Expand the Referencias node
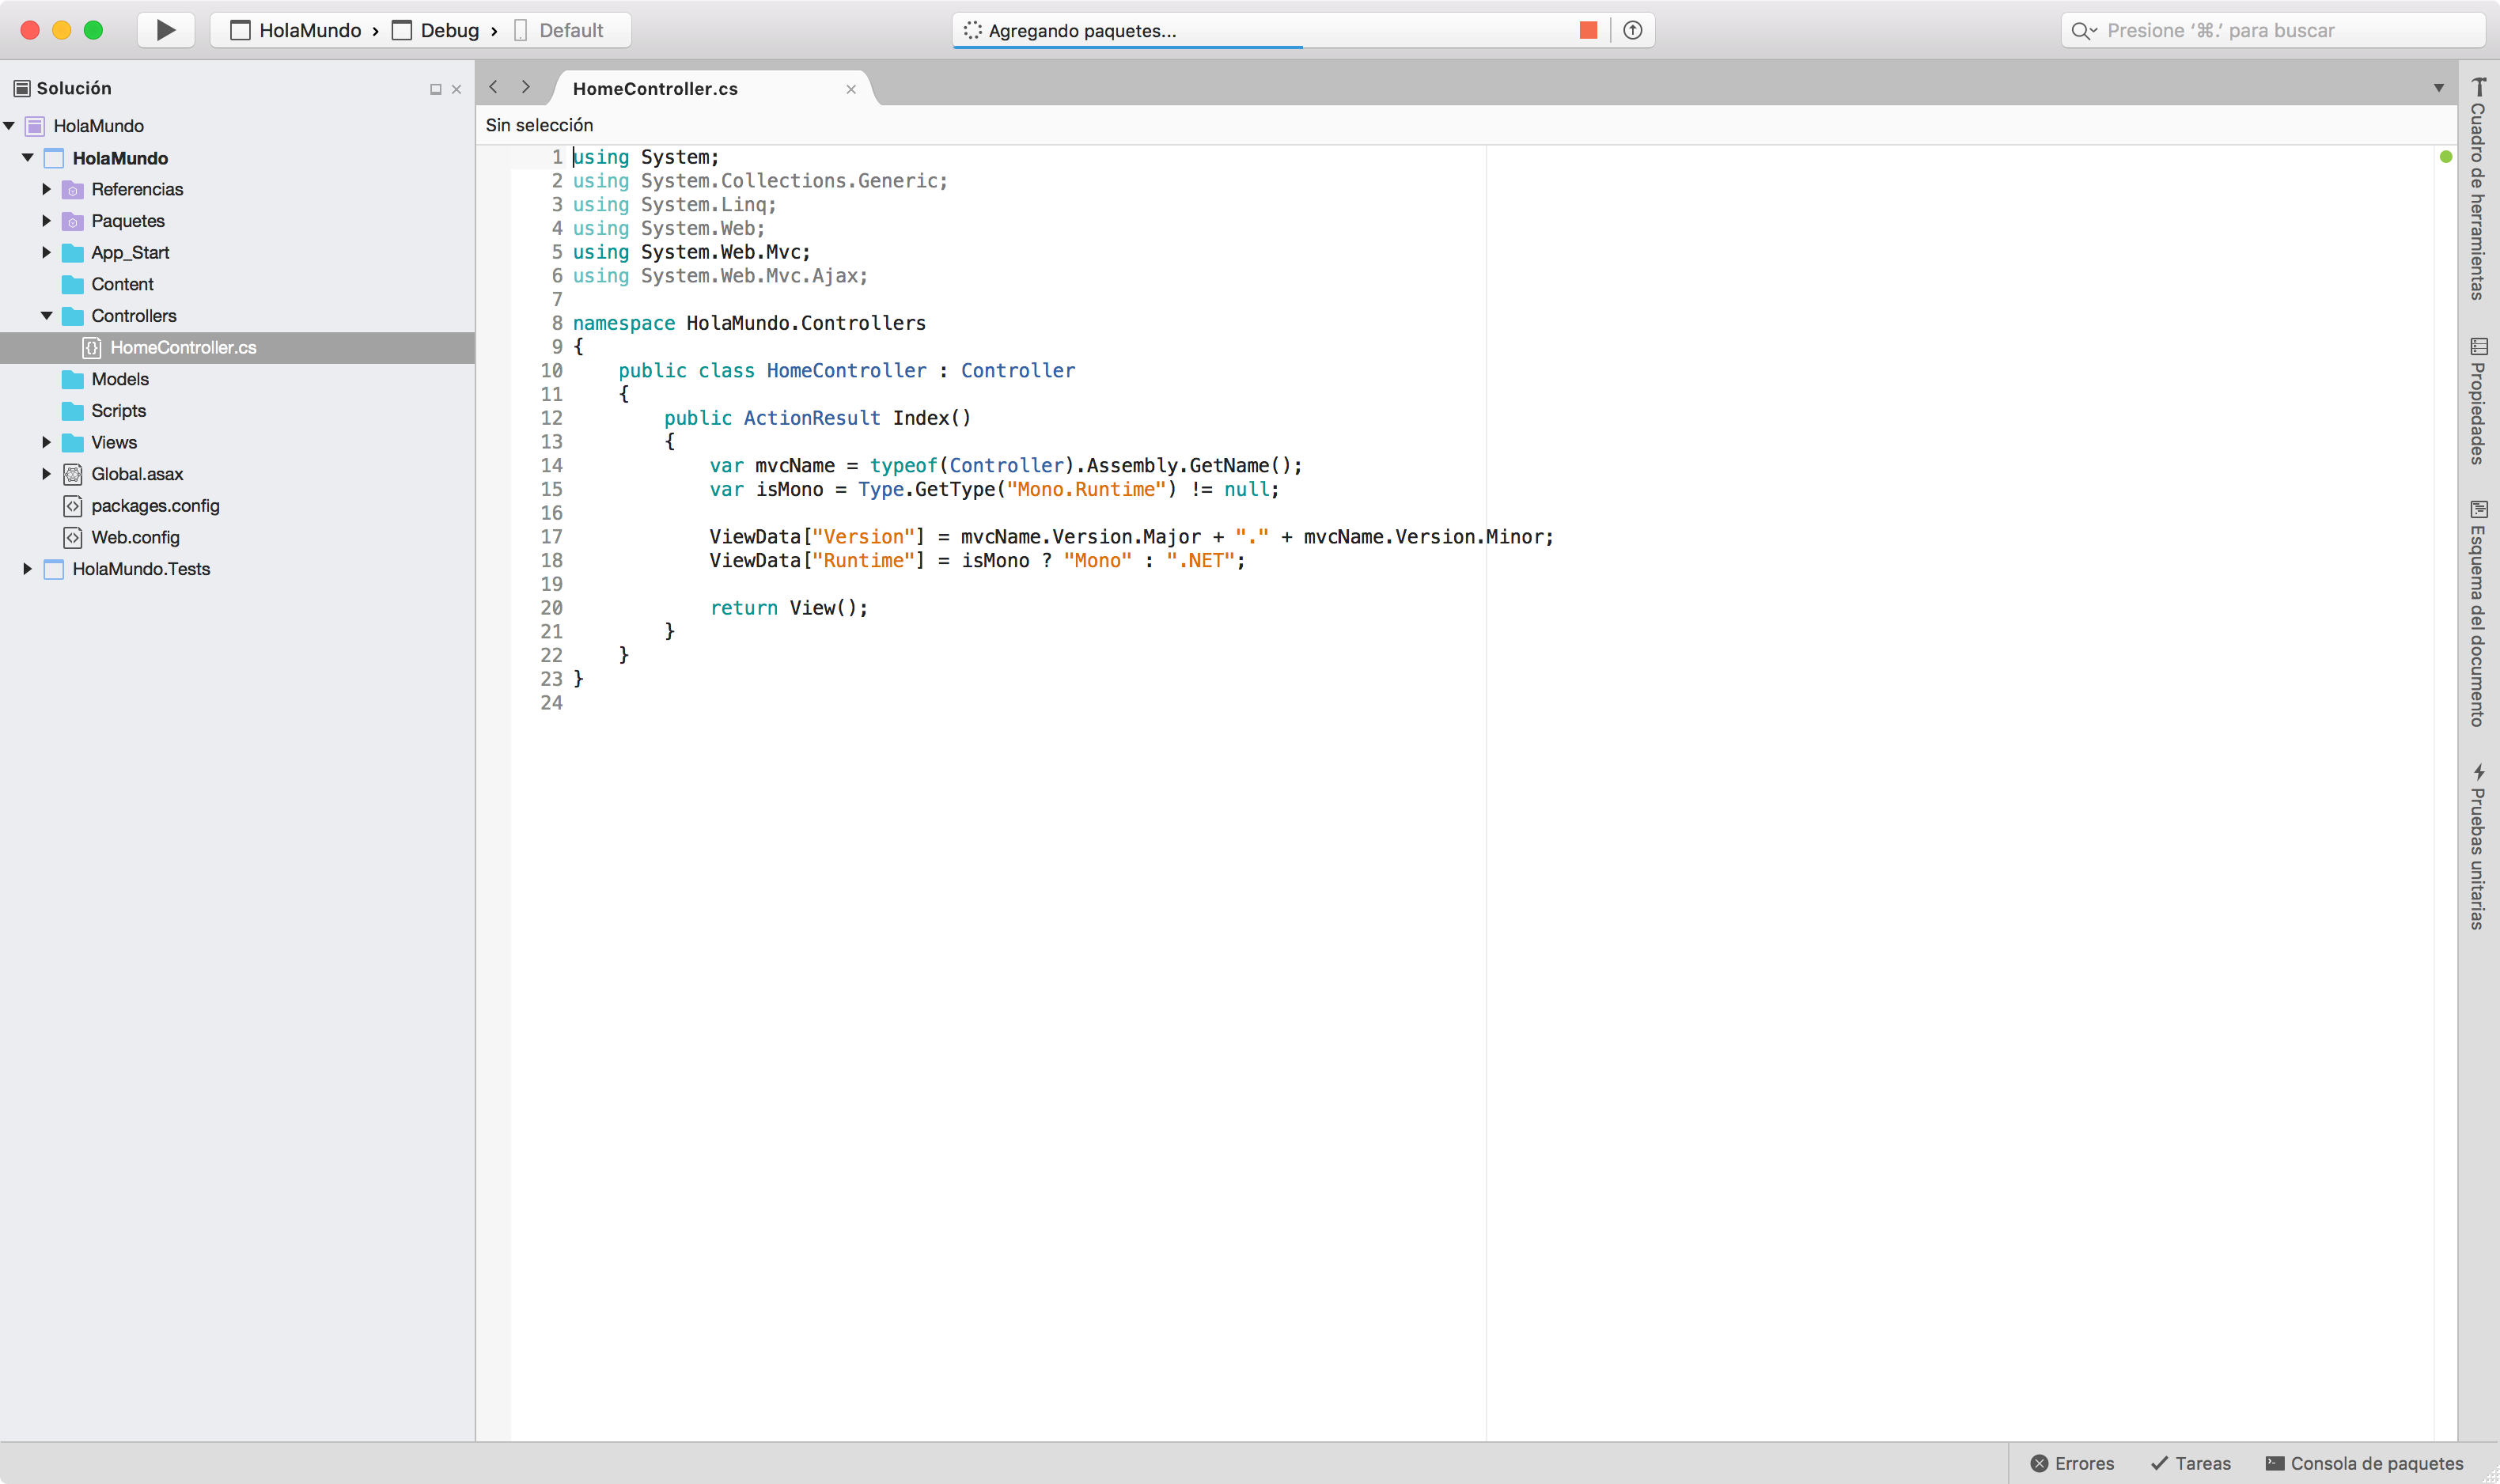Image resolution: width=2500 pixels, height=1484 pixels. click(x=46, y=189)
